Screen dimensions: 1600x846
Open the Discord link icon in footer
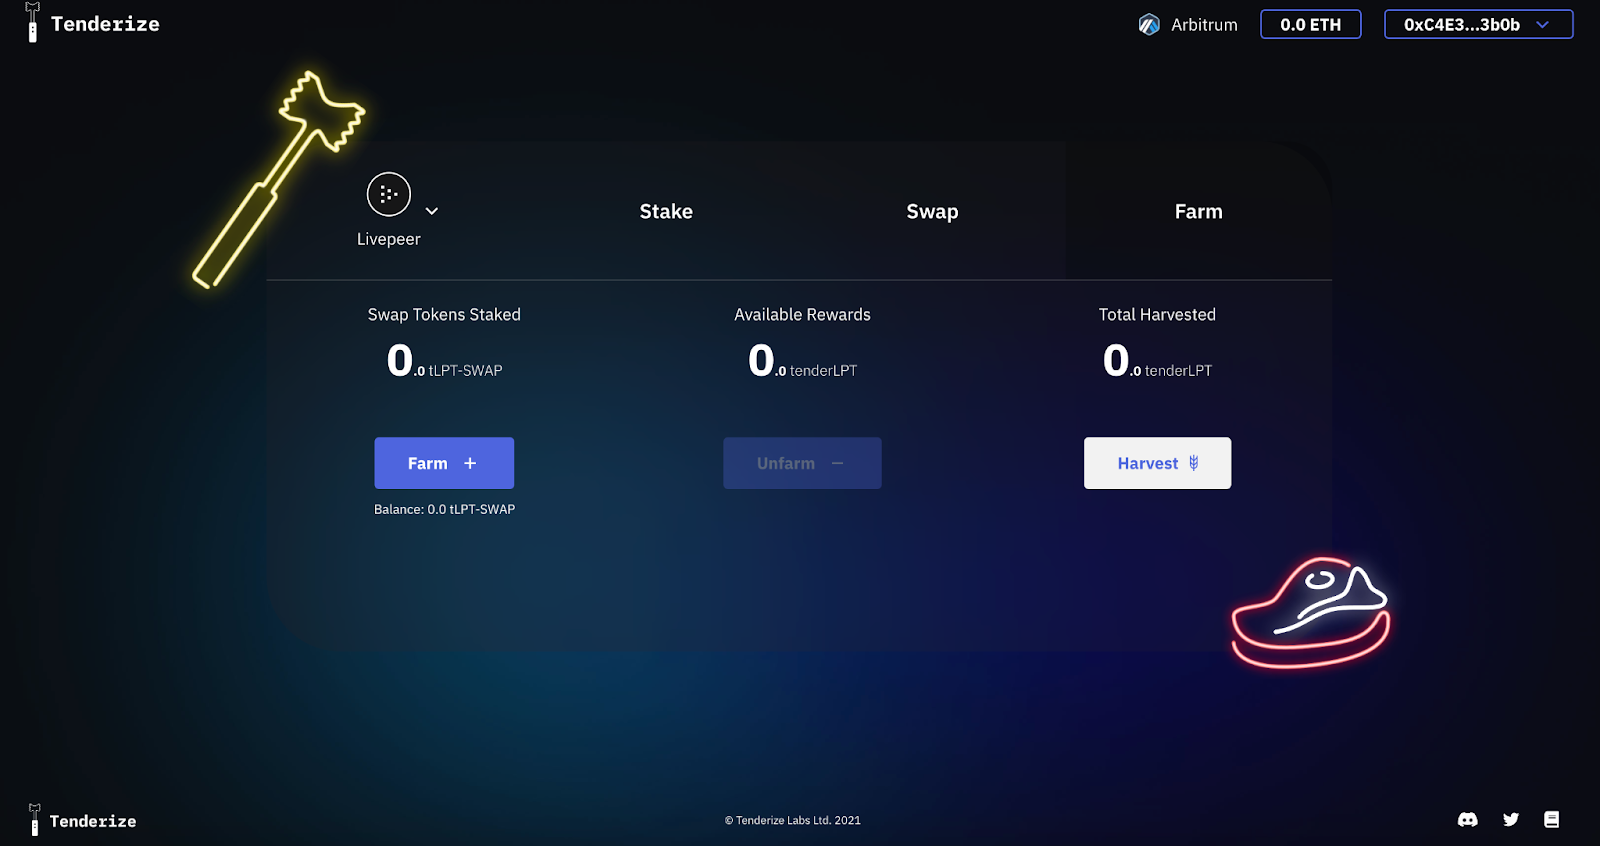click(1468, 820)
